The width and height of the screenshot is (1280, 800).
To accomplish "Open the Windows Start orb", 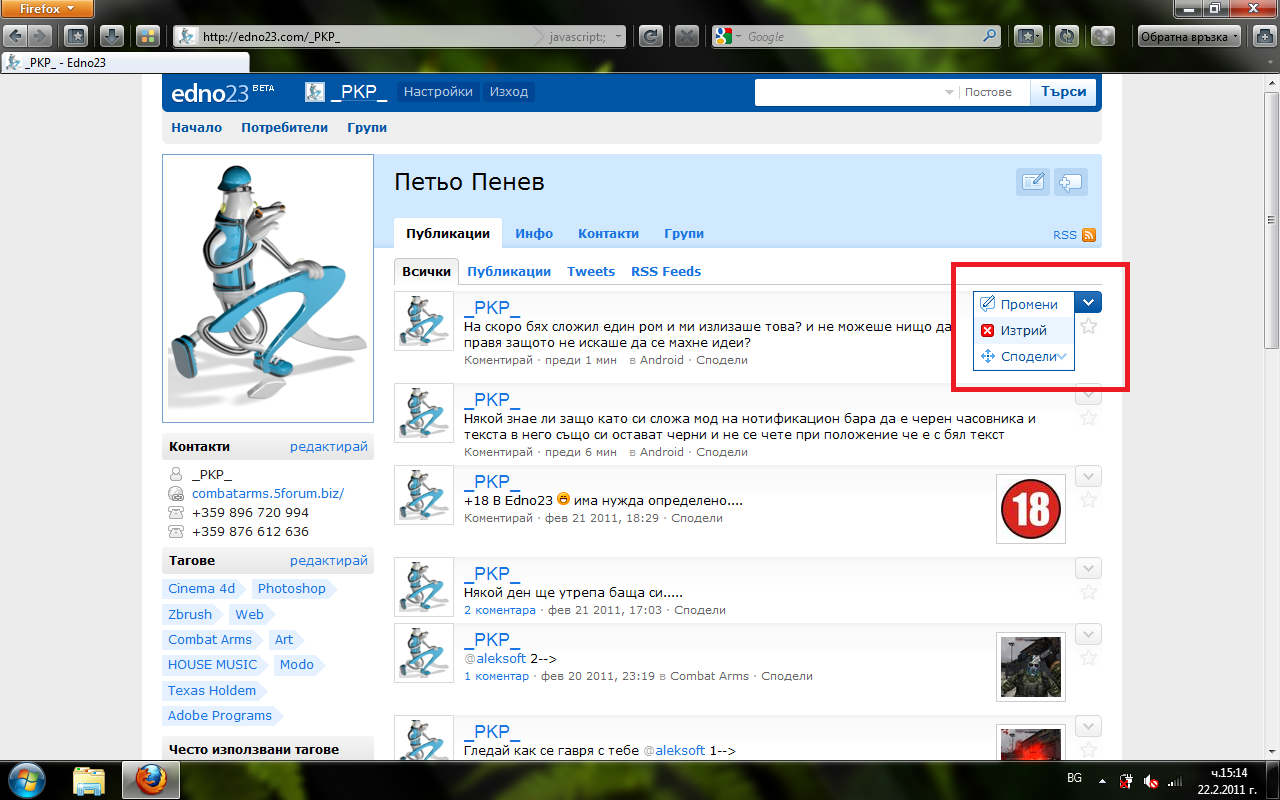I will (27, 778).
